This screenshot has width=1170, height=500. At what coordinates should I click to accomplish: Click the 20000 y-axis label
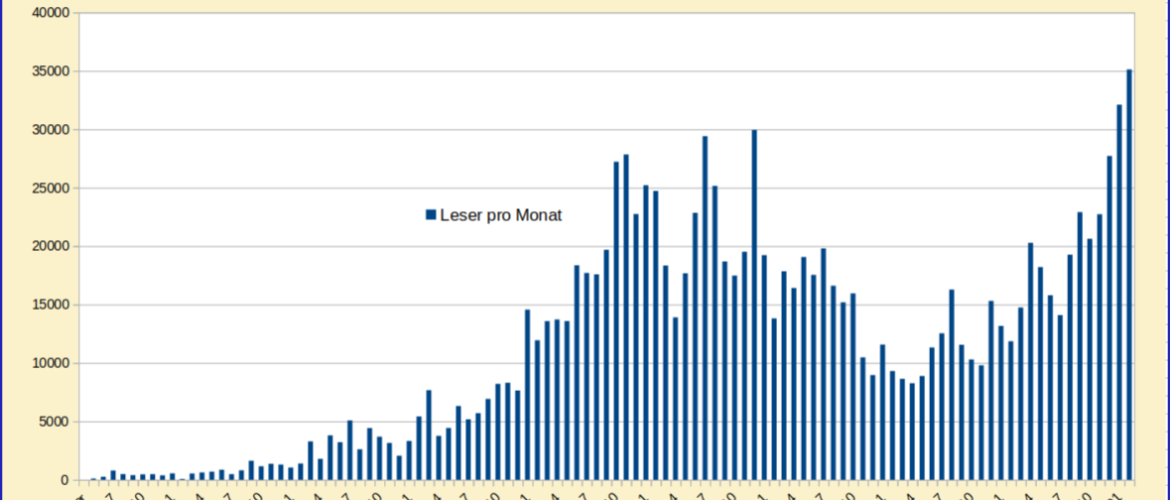tap(47, 247)
